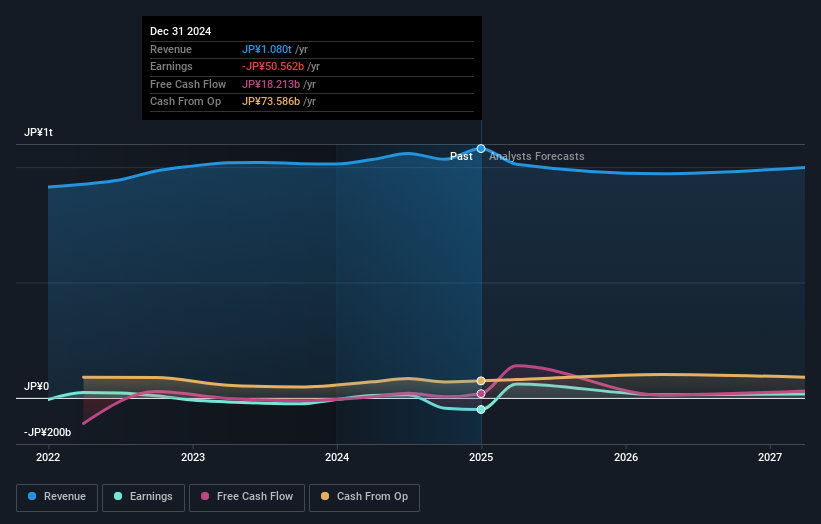This screenshot has height=524, width=821.
Task: Click the Past label on the chart
Action: click(461, 157)
